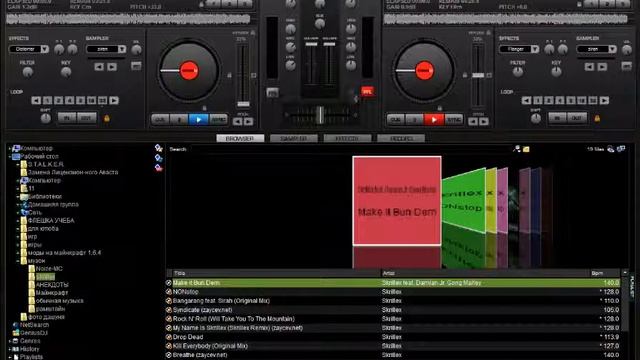Toggle the left deck loop lock icon
The width and height of the screenshot is (640, 360).
pos(107,118)
